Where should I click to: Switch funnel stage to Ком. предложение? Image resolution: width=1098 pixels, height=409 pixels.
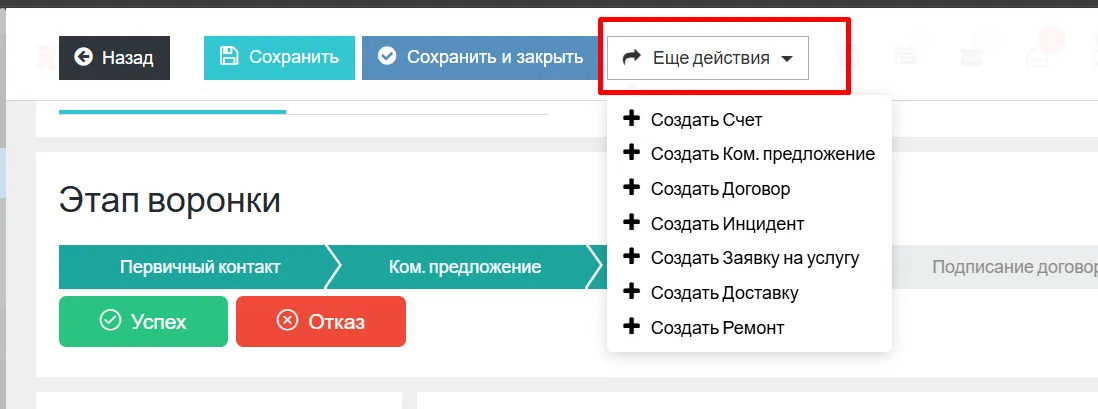(465, 267)
